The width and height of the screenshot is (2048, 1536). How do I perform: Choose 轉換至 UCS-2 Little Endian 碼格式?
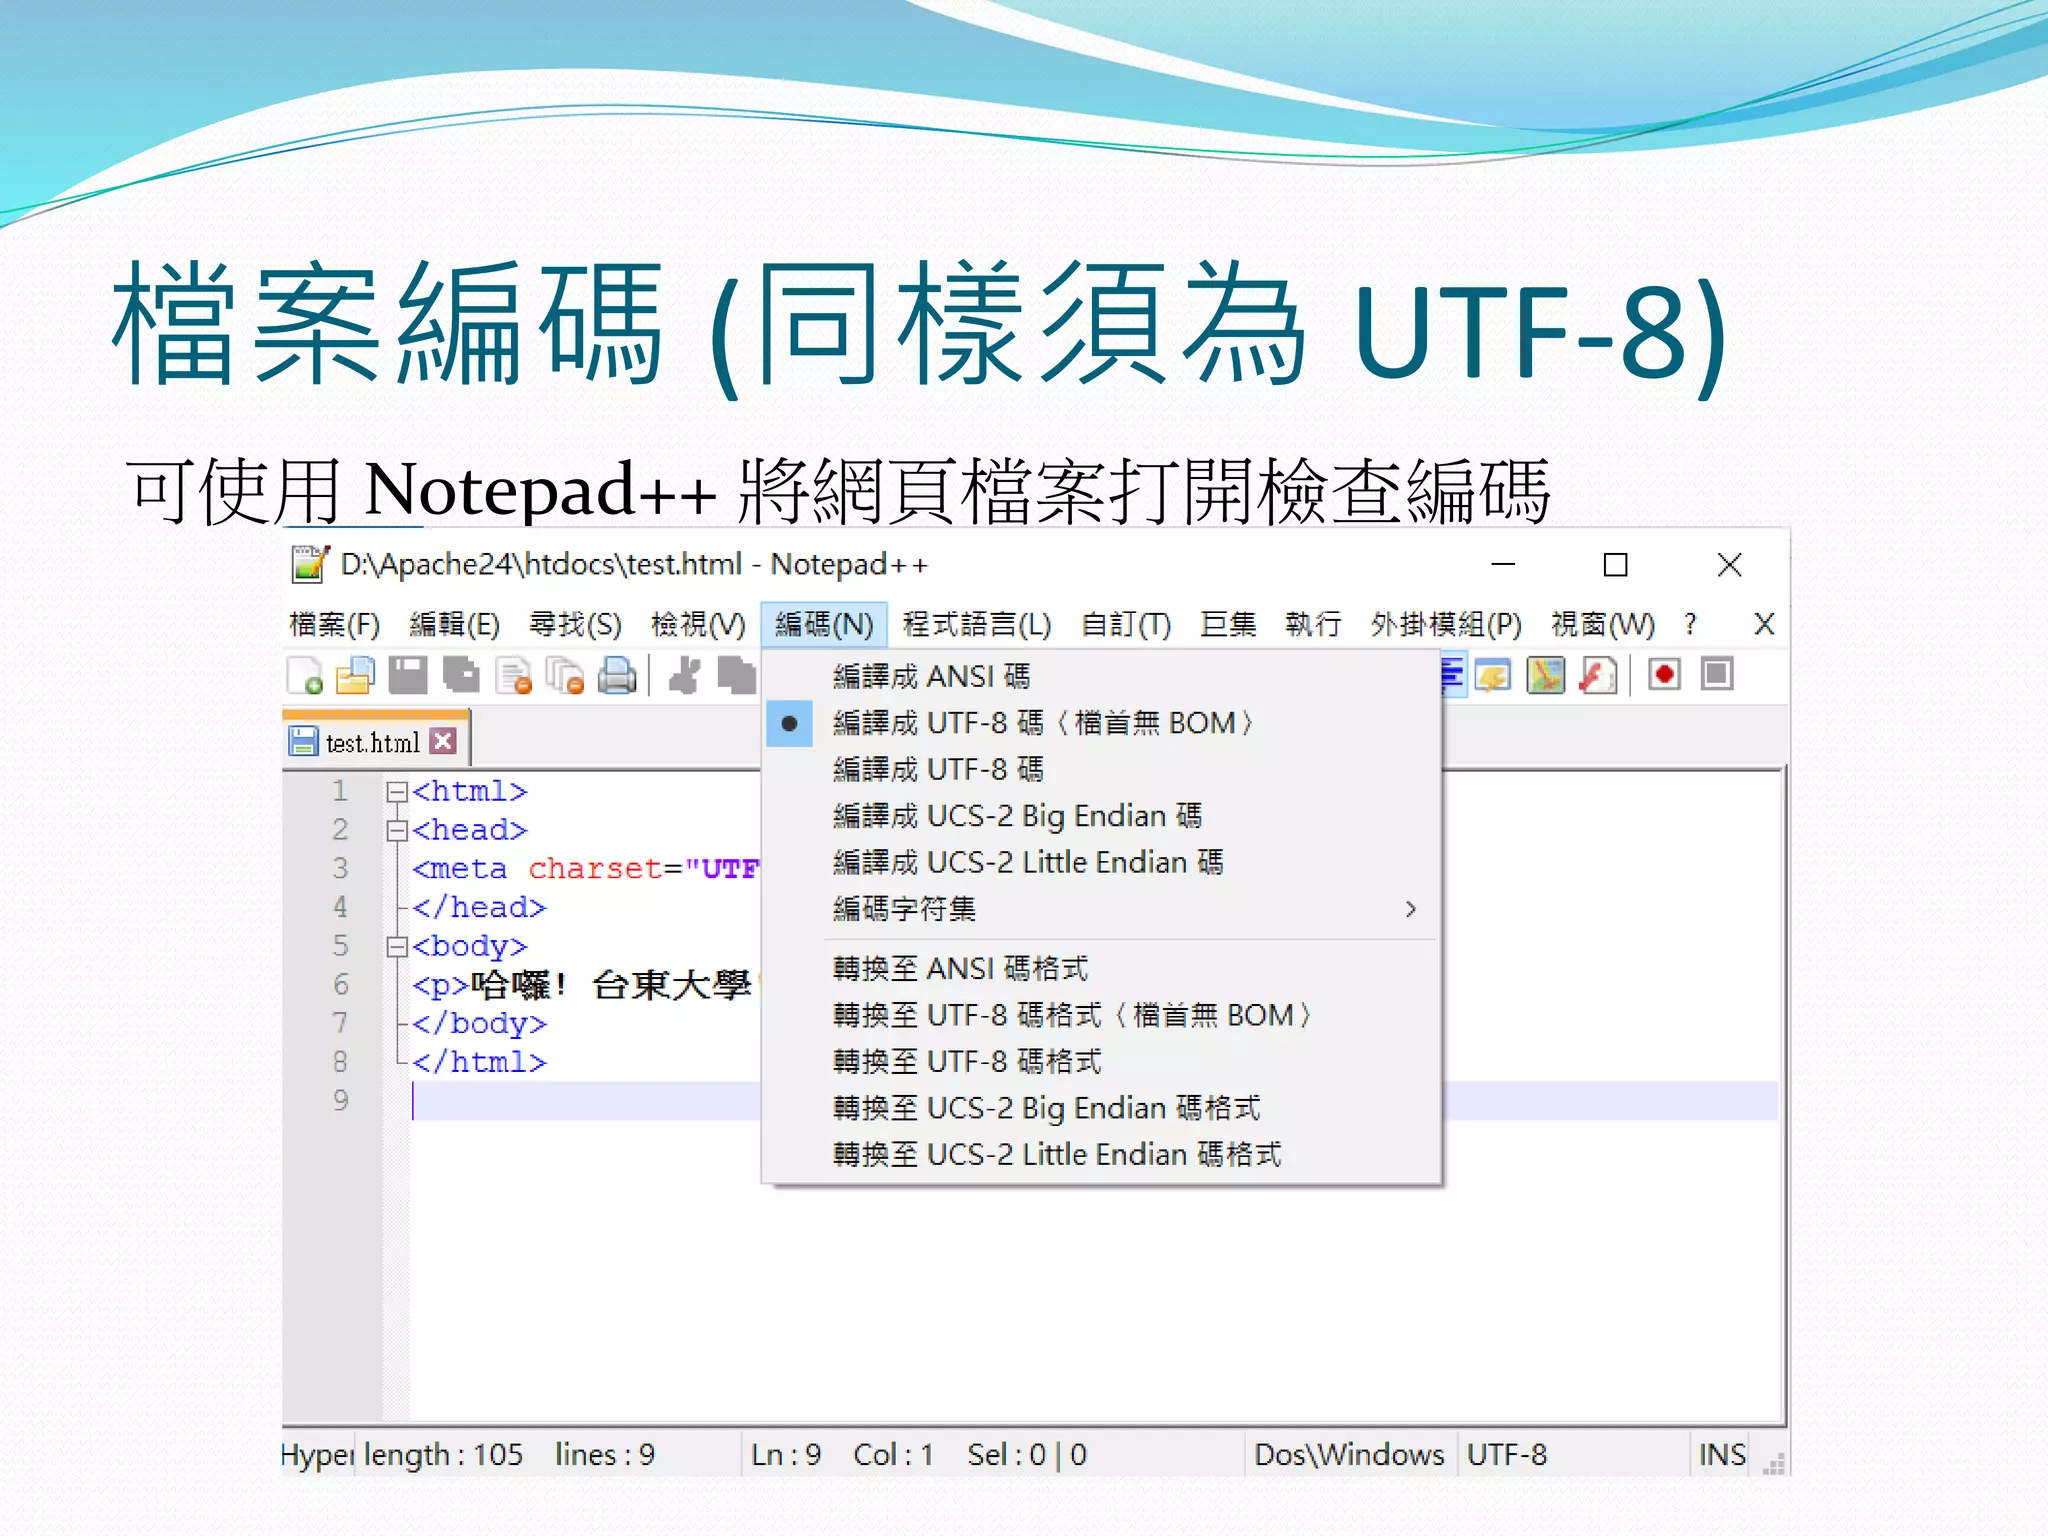[x=1102, y=1155]
